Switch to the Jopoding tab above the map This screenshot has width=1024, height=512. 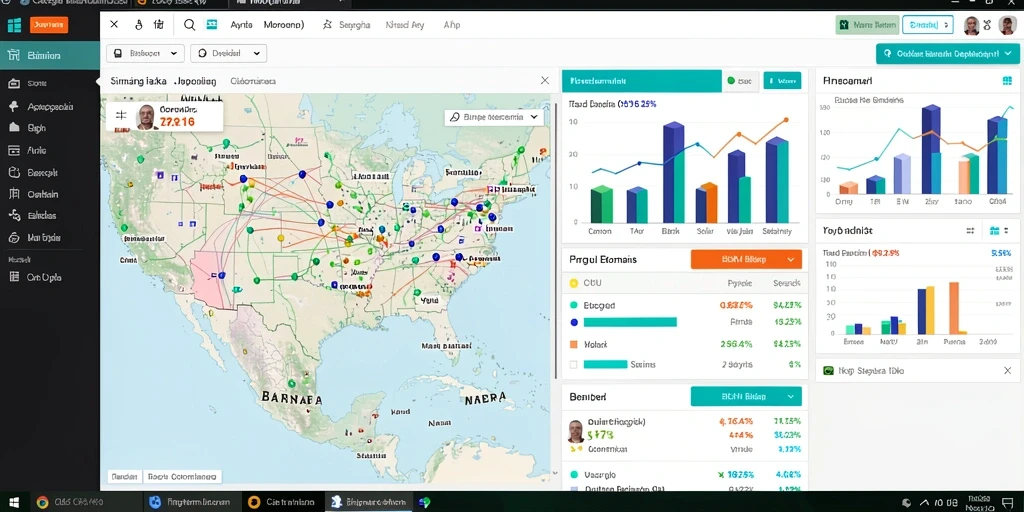(x=195, y=81)
